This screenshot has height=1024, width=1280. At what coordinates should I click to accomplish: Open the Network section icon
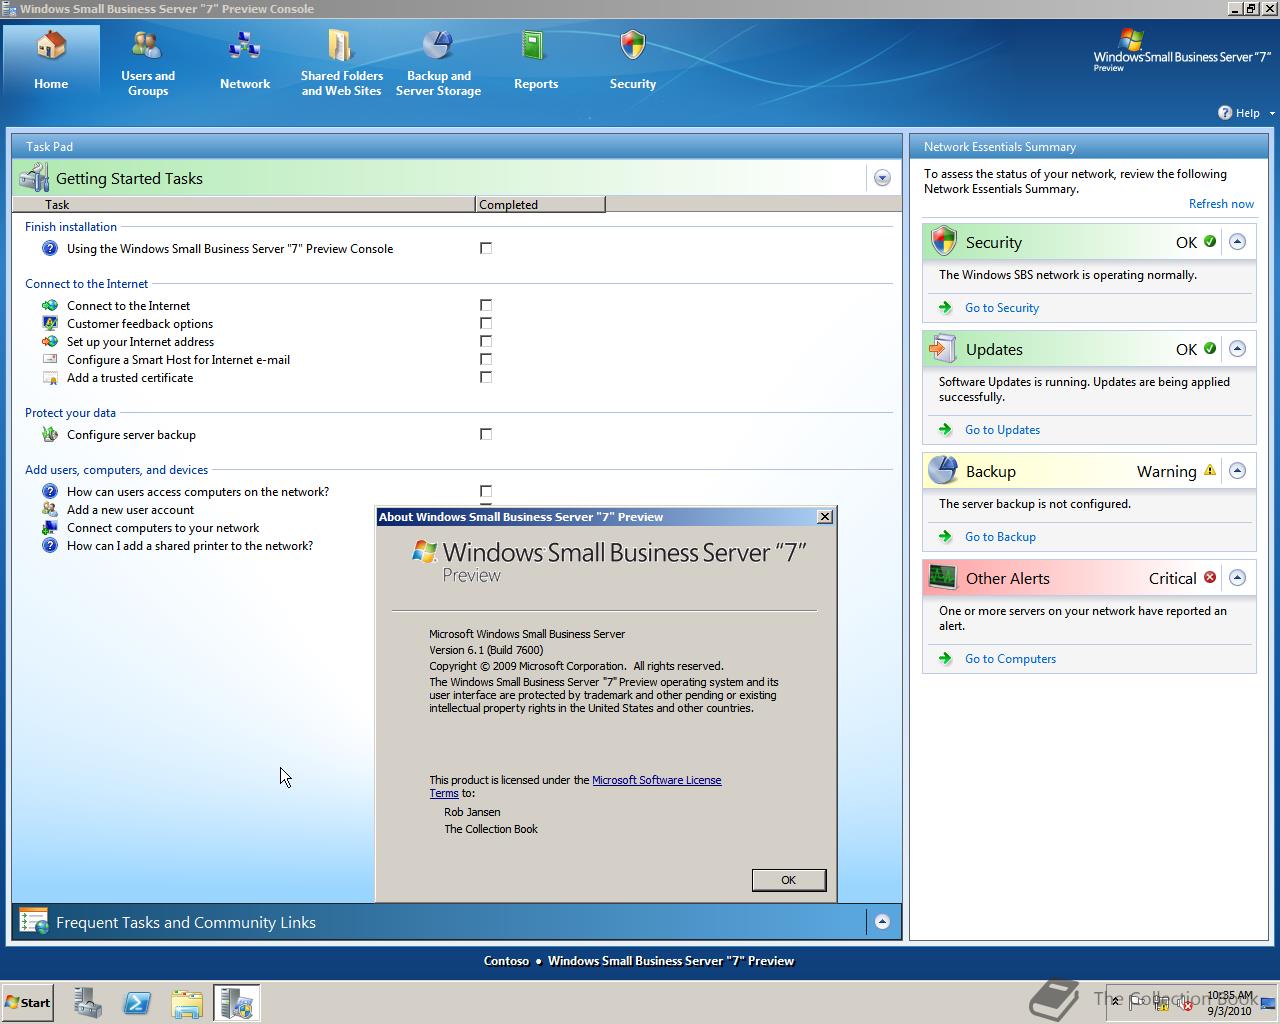tap(244, 47)
